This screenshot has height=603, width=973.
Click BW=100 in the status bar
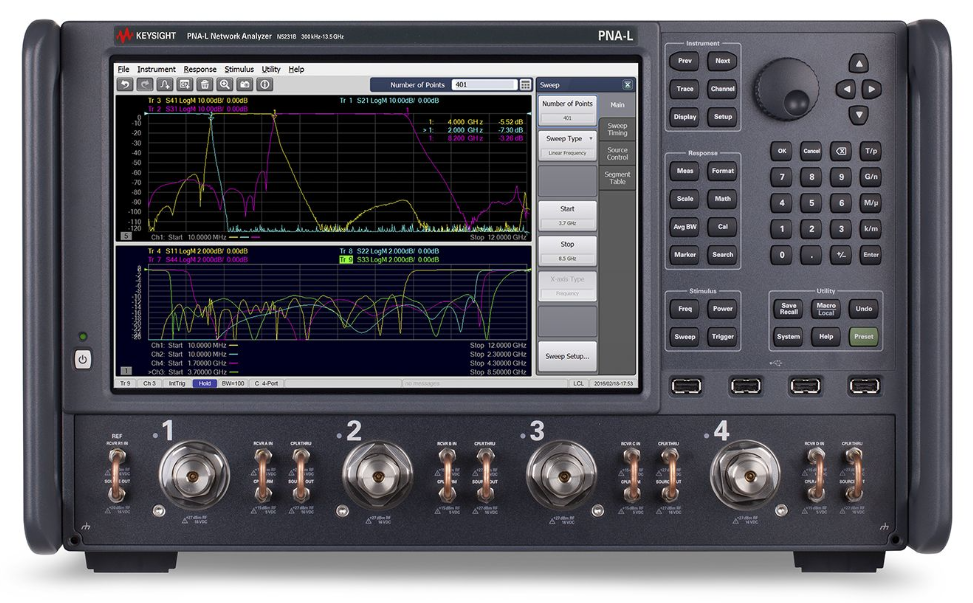tap(233, 383)
